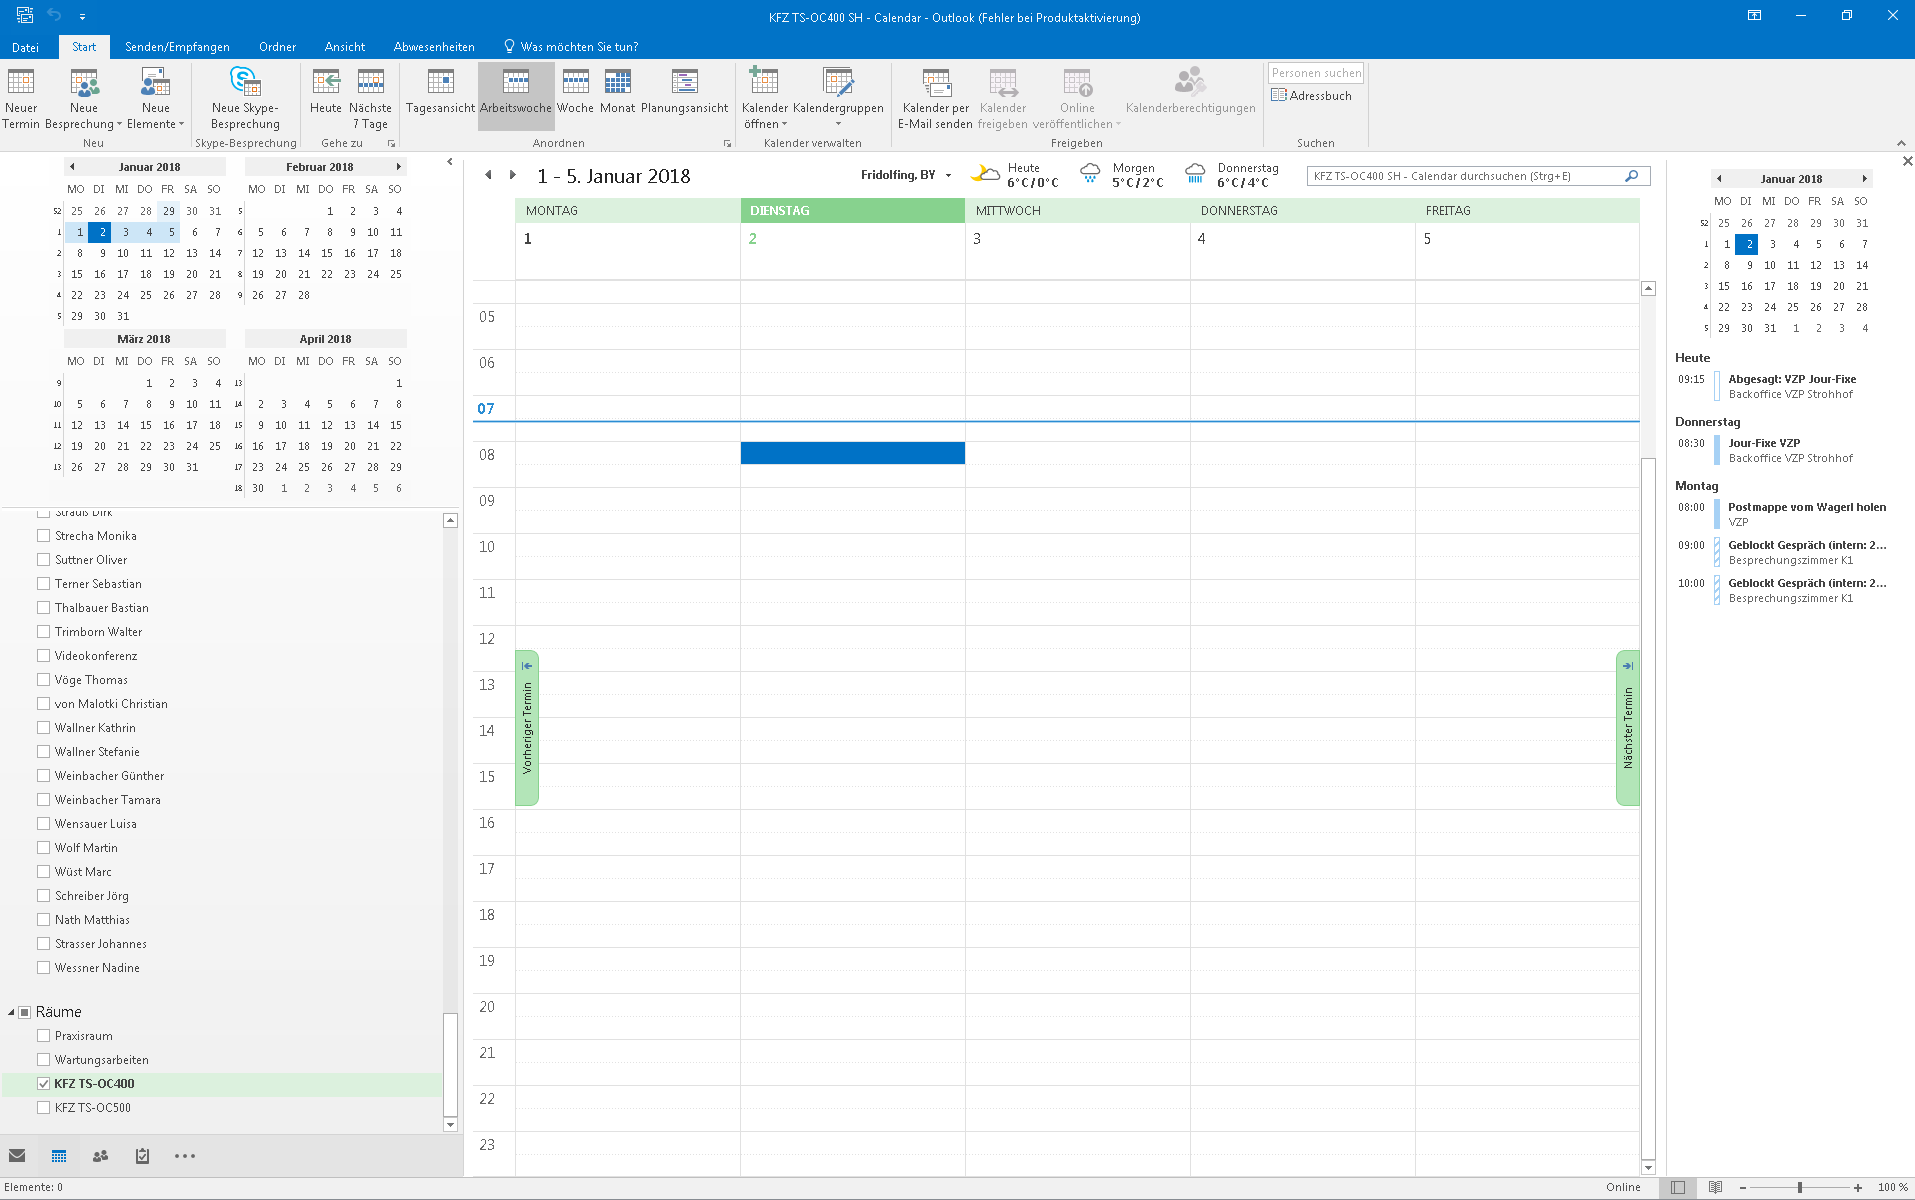The height and width of the screenshot is (1200, 1915).
Task: Check the Strecha Monika calendar
Action: click(44, 536)
